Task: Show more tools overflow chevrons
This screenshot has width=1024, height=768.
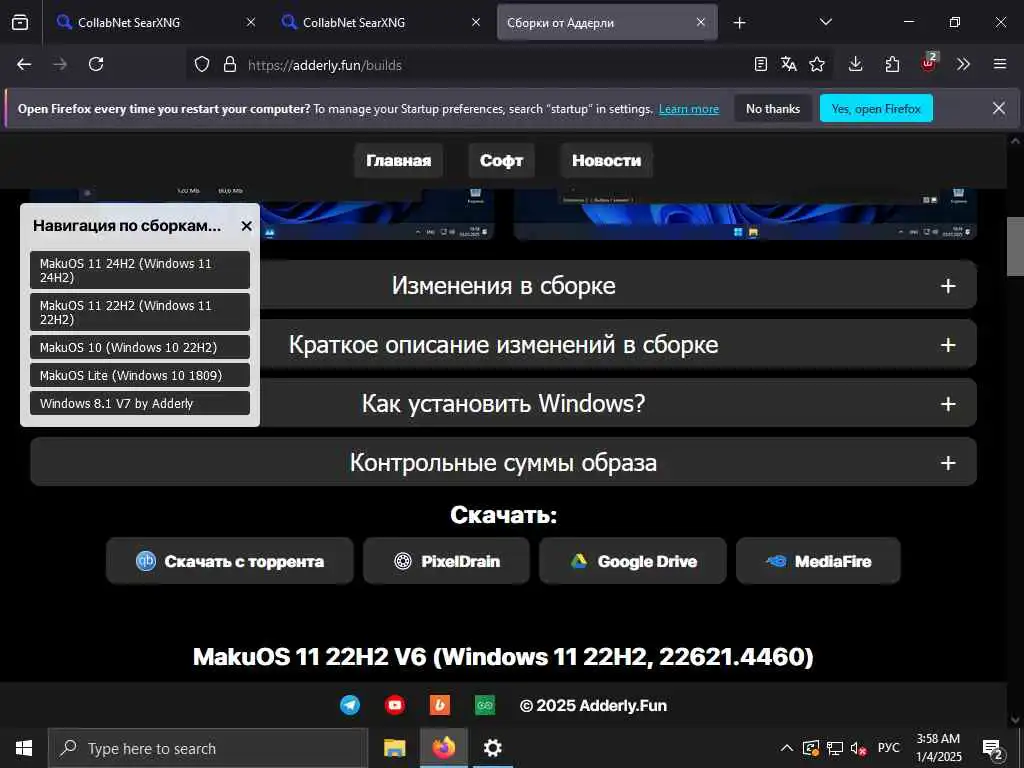Action: click(x=963, y=64)
